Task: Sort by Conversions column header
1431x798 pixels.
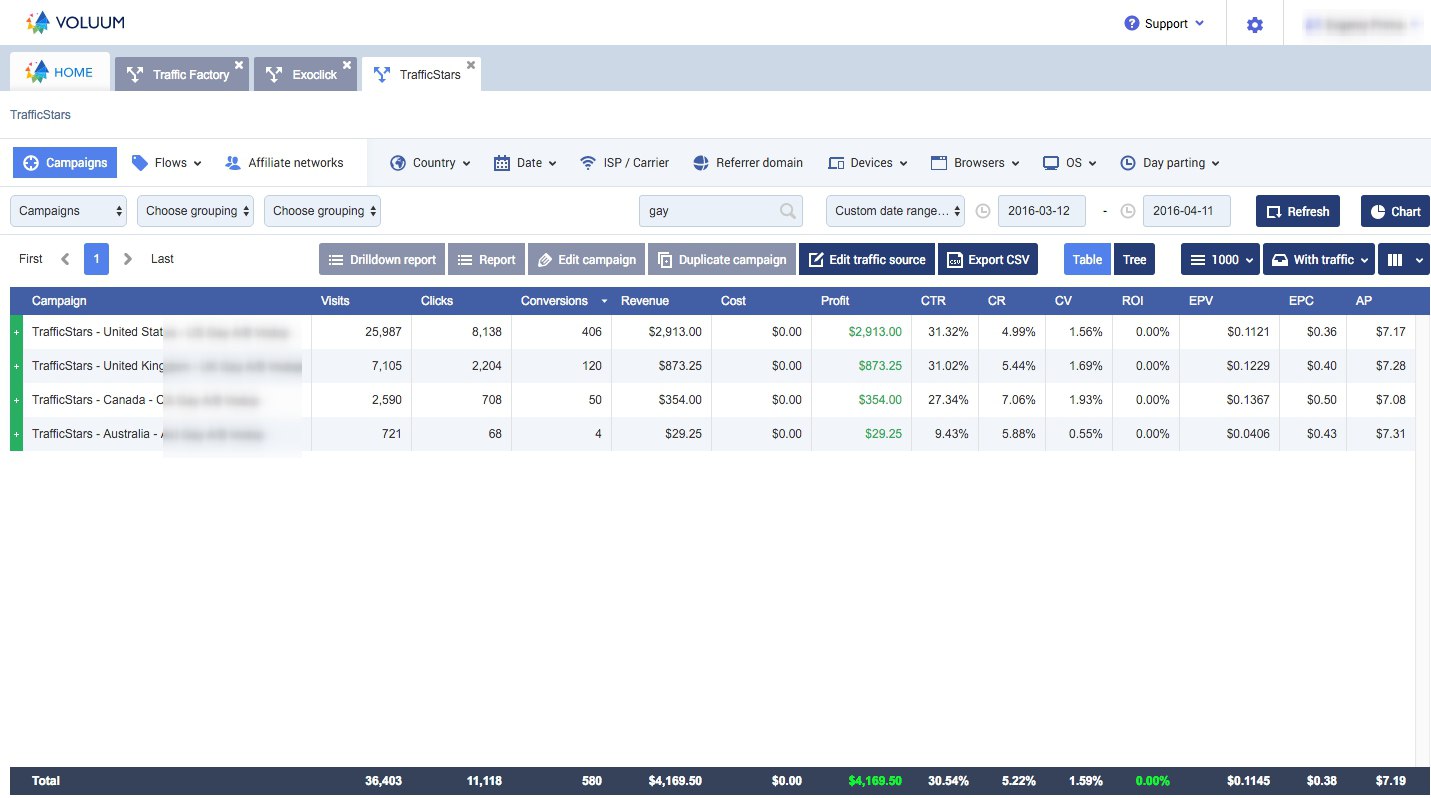Action: point(554,301)
